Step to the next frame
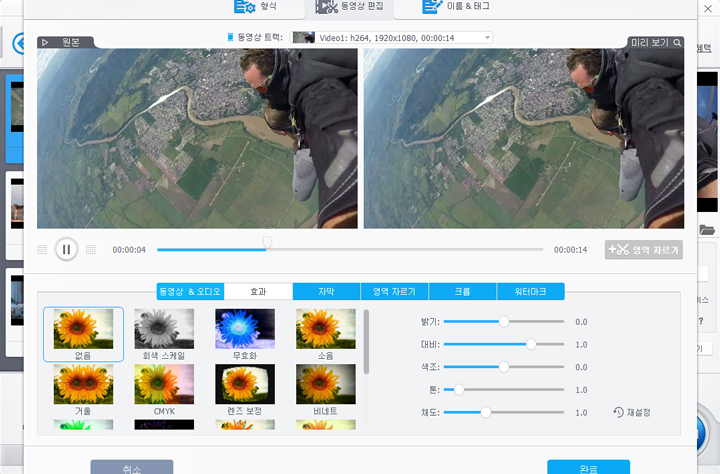 click(x=91, y=249)
